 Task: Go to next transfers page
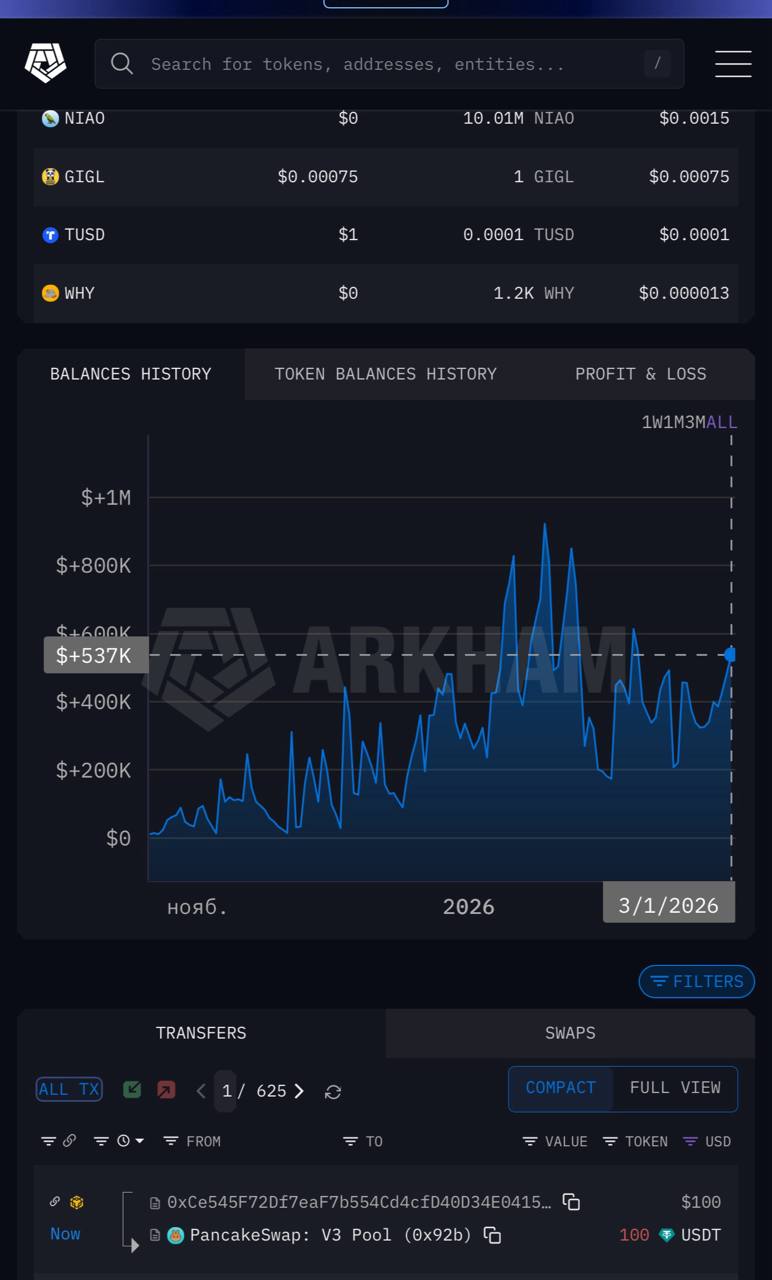coord(299,1091)
